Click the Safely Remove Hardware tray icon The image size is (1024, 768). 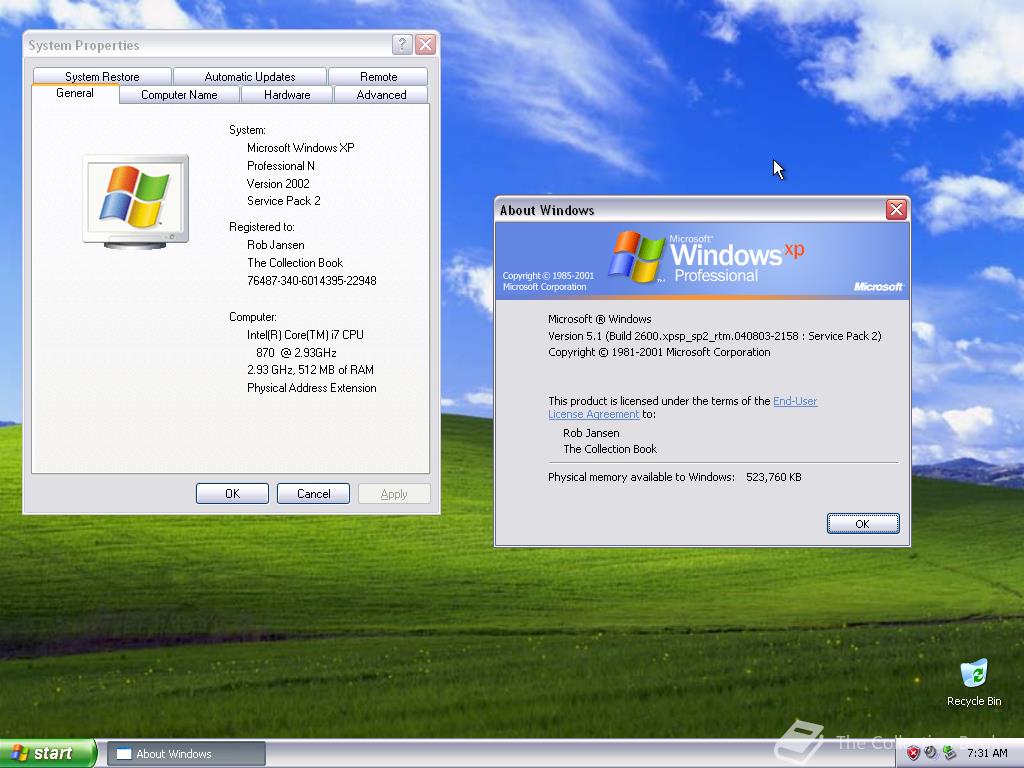(x=949, y=753)
